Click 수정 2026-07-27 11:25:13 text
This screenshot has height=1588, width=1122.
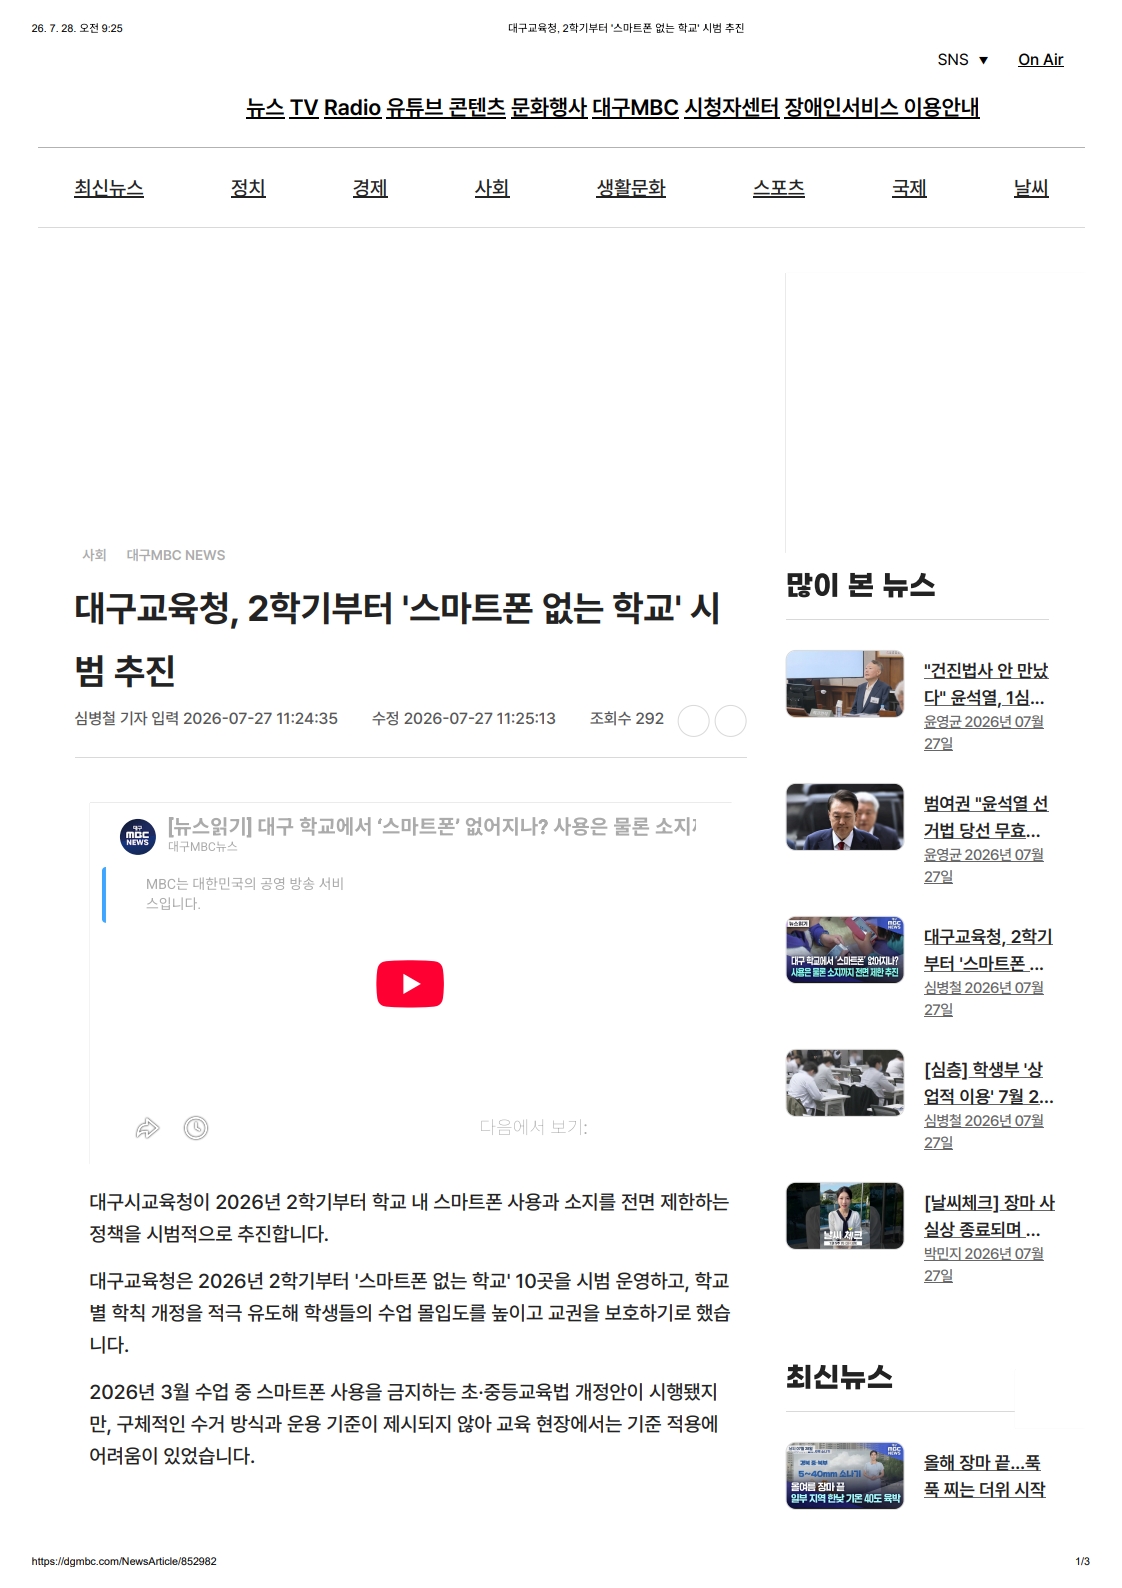pos(464,718)
